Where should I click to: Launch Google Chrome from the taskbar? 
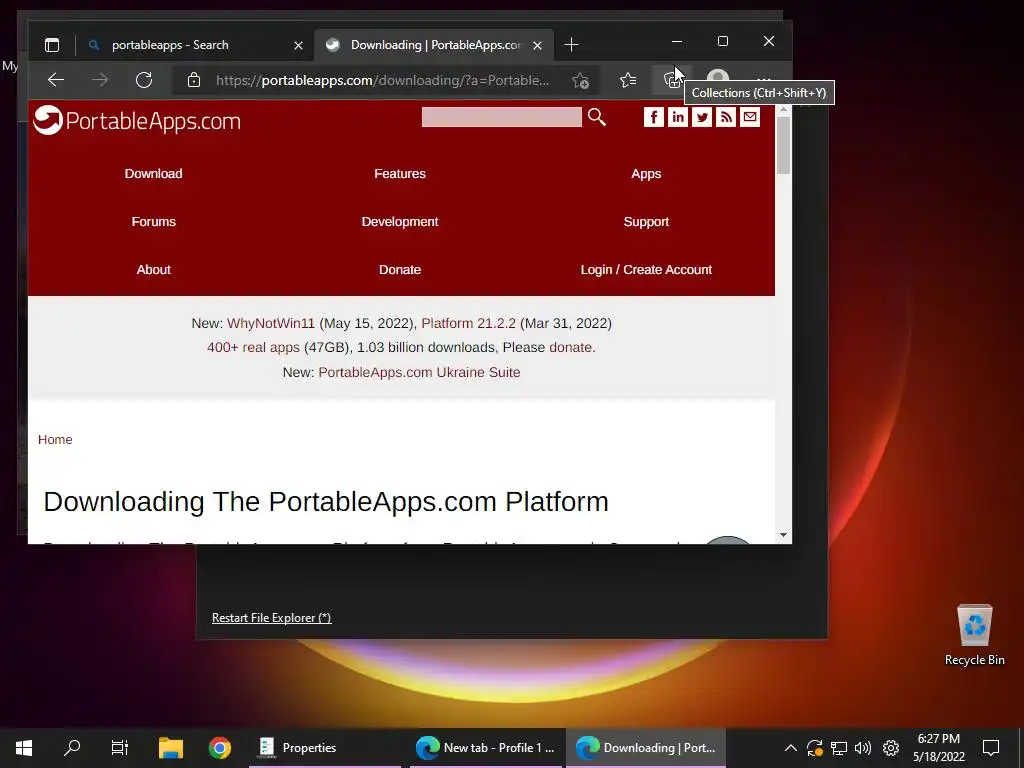(219, 748)
